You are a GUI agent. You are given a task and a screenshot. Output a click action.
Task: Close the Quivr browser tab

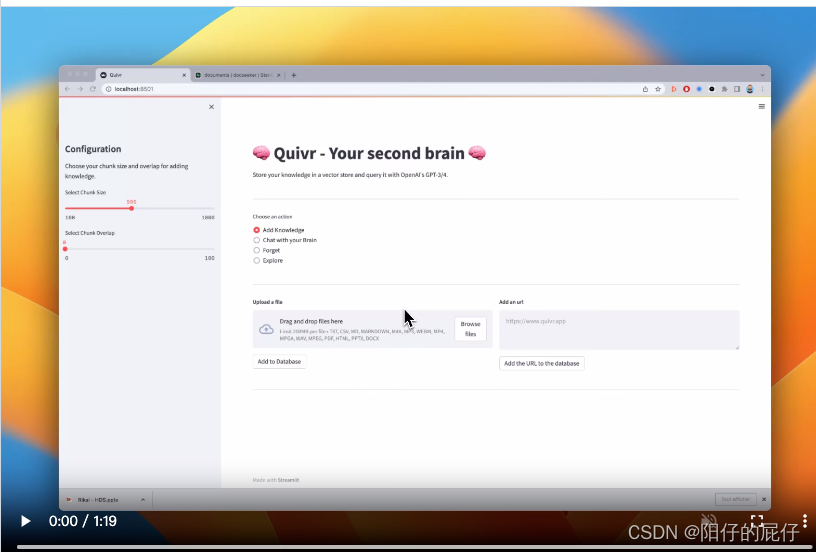click(184, 75)
